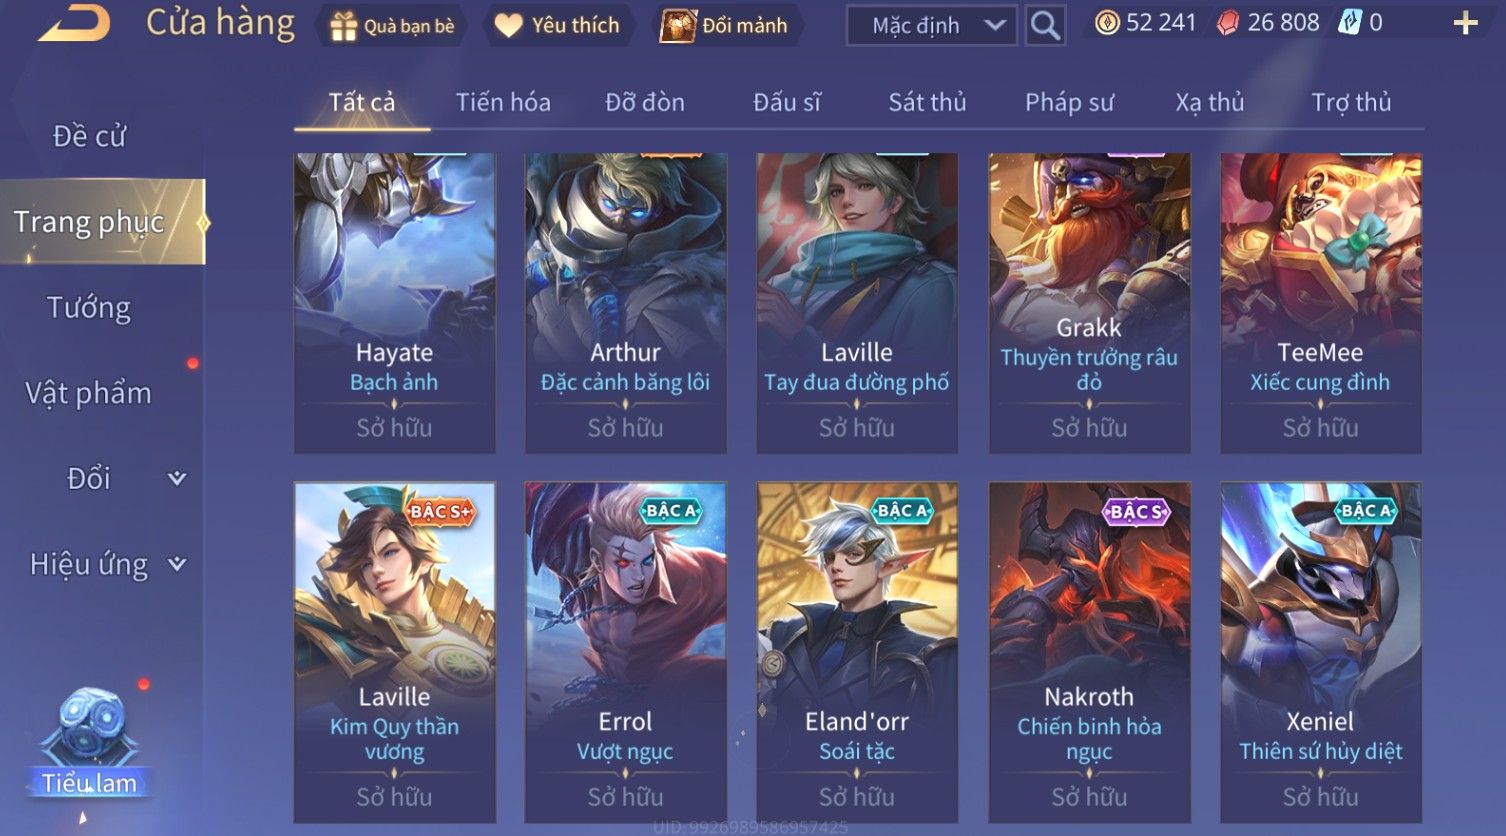Open Đổi mảnh fragment exchange
1506x836 pixels.
click(x=677, y=26)
